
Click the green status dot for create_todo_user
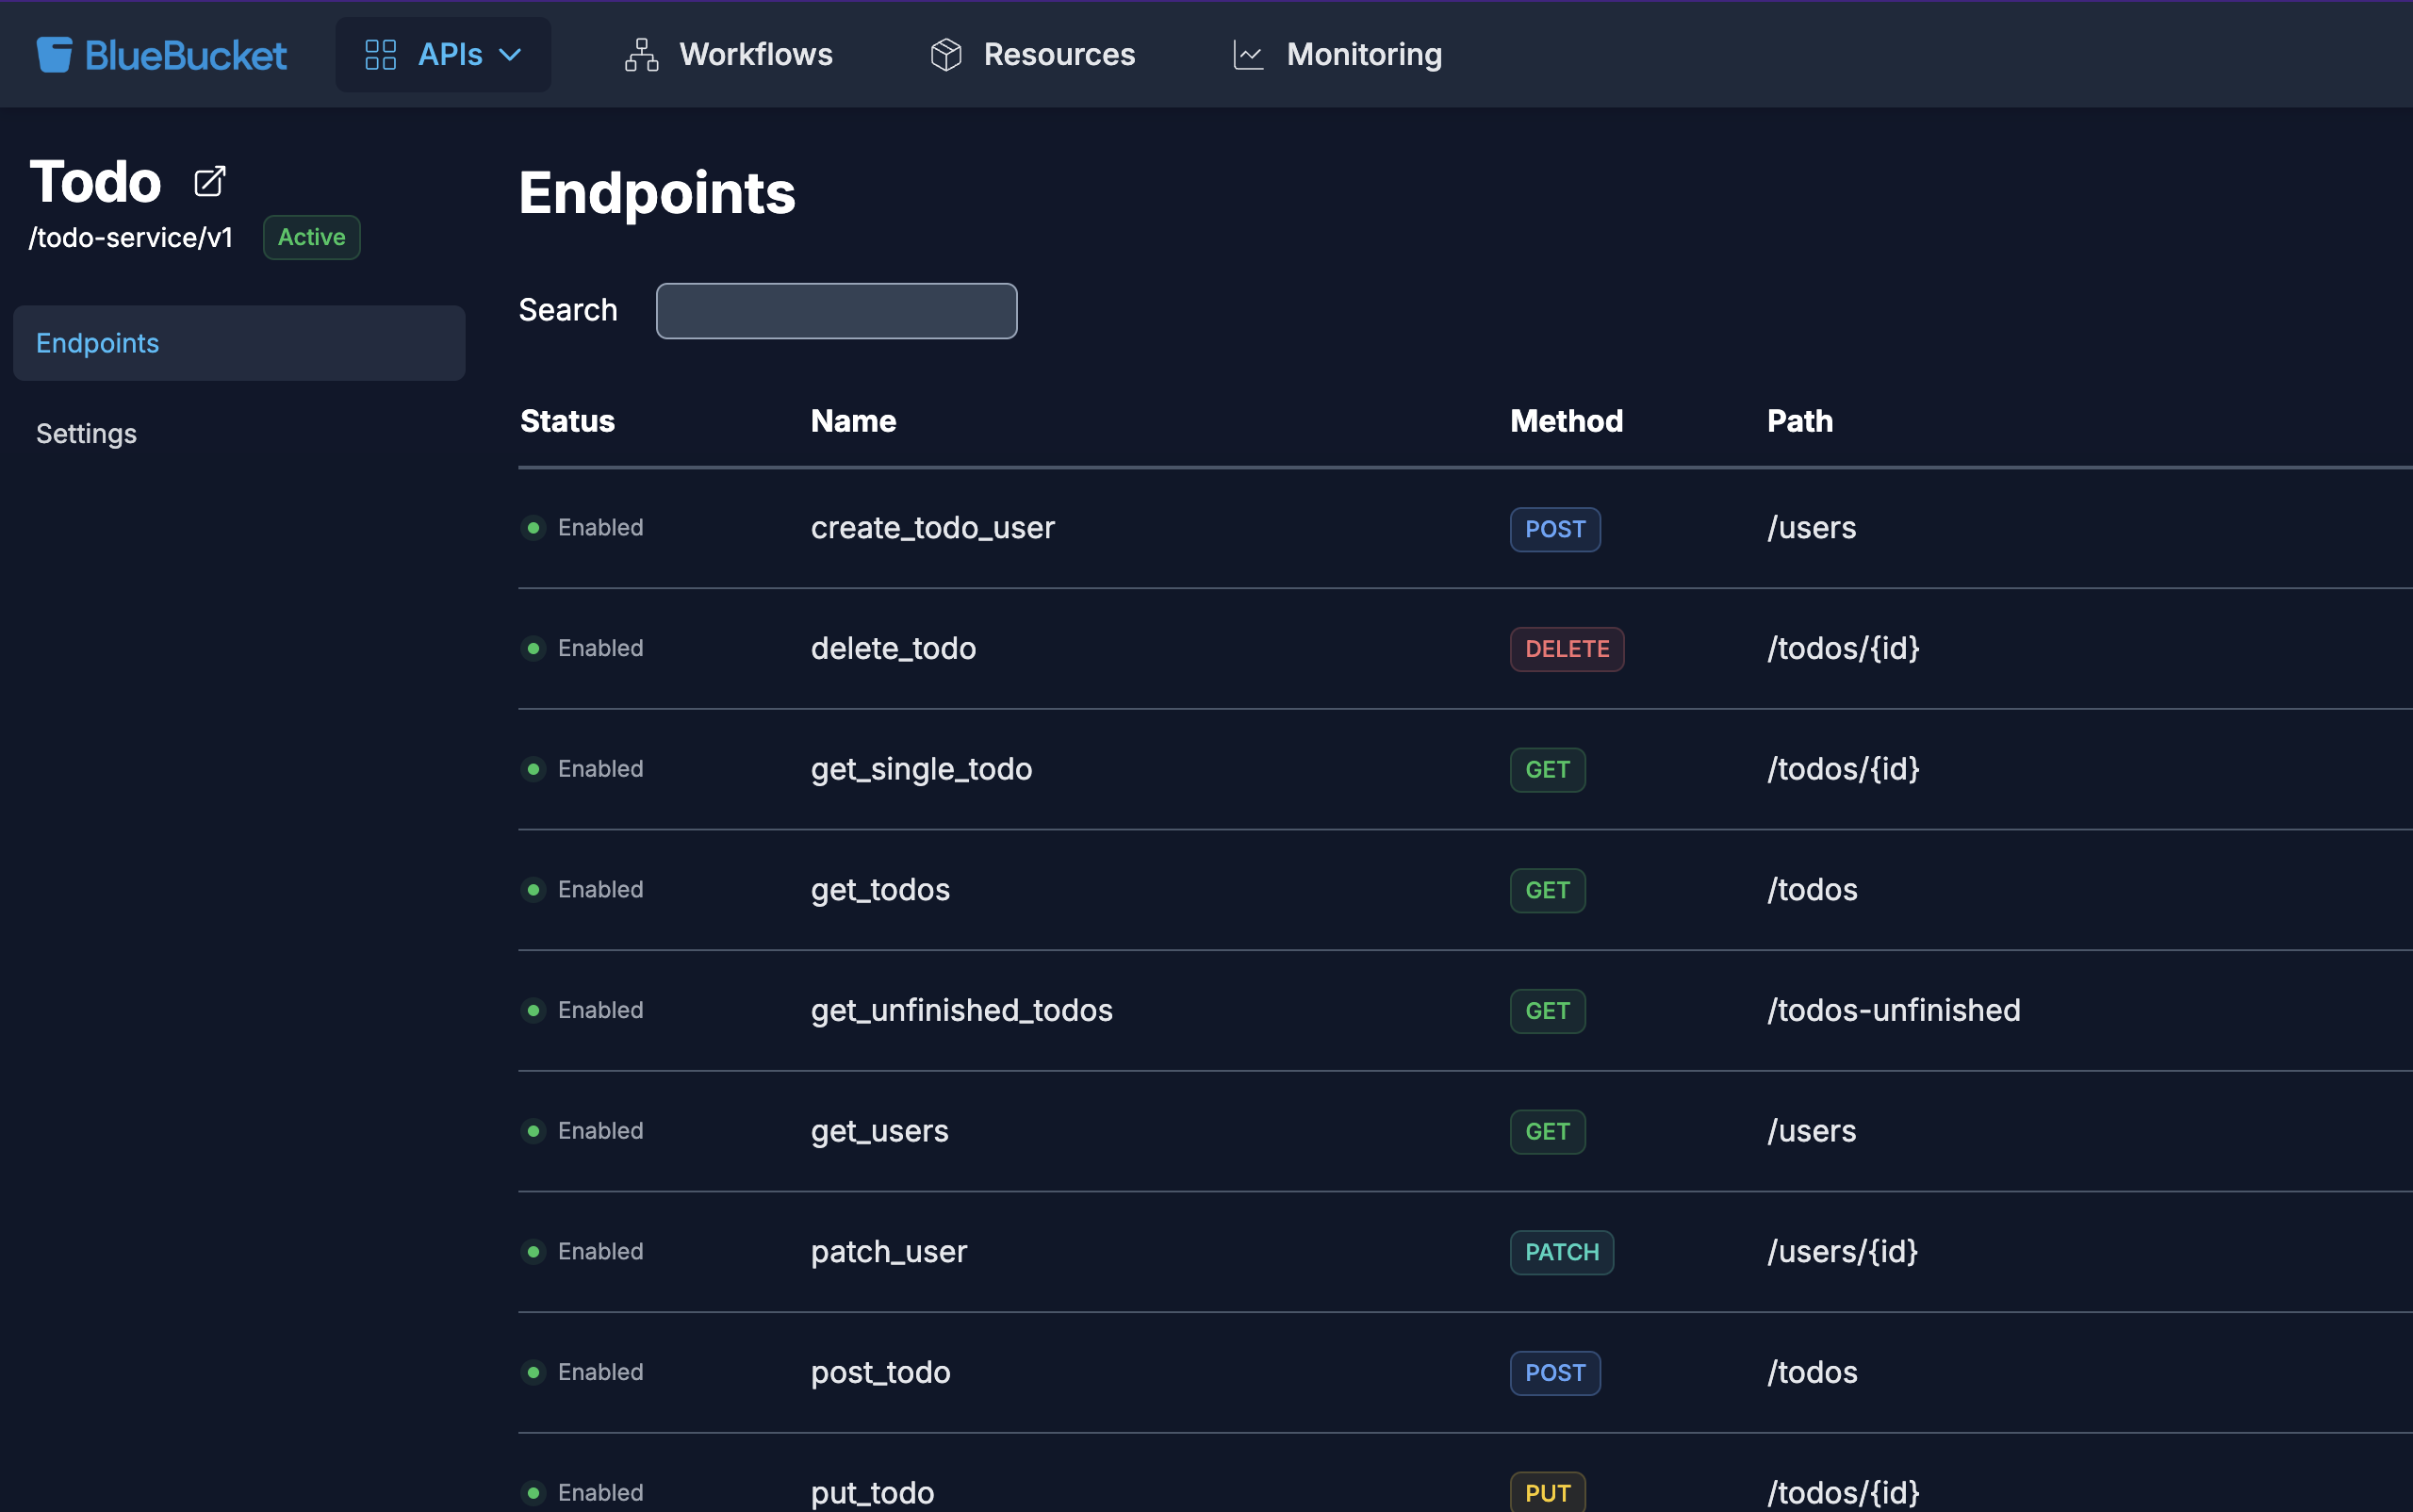(534, 527)
